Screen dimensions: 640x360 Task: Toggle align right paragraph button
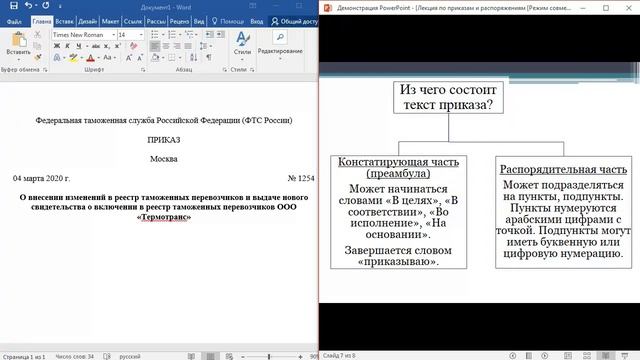pyautogui.click(x=177, y=46)
